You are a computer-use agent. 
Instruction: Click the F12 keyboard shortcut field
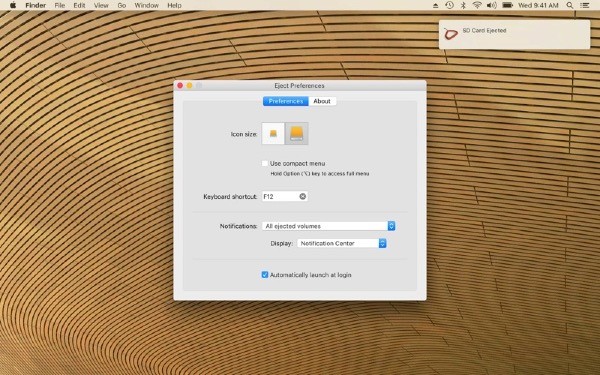tap(285, 196)
